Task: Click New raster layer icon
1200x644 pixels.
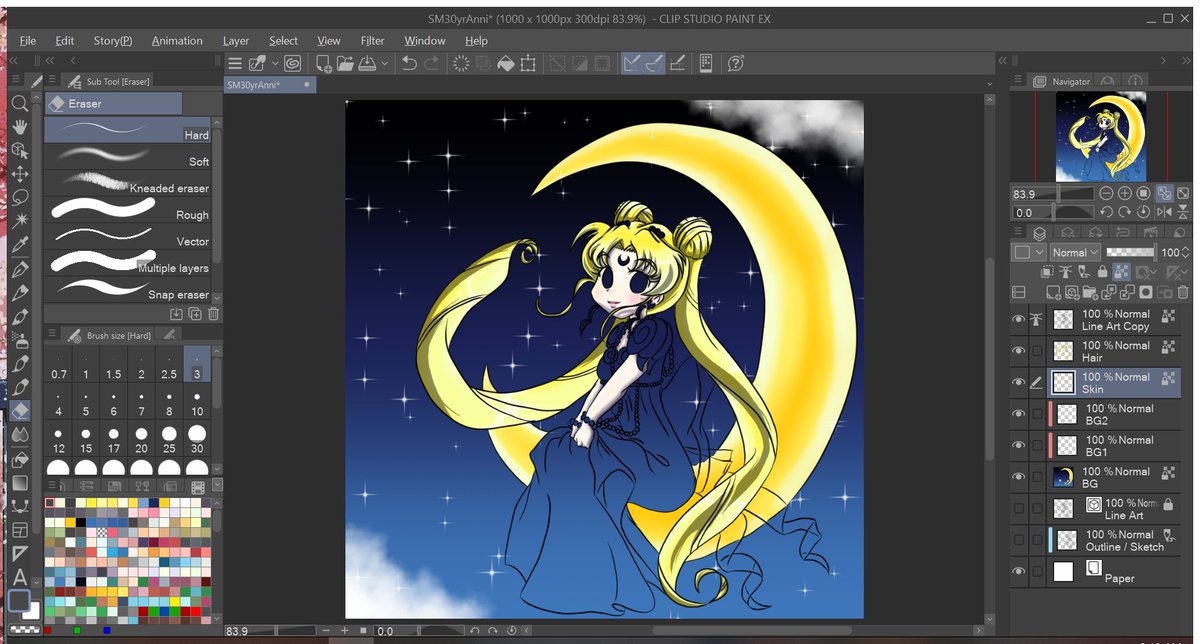Action: click(x=1052, y=292)
